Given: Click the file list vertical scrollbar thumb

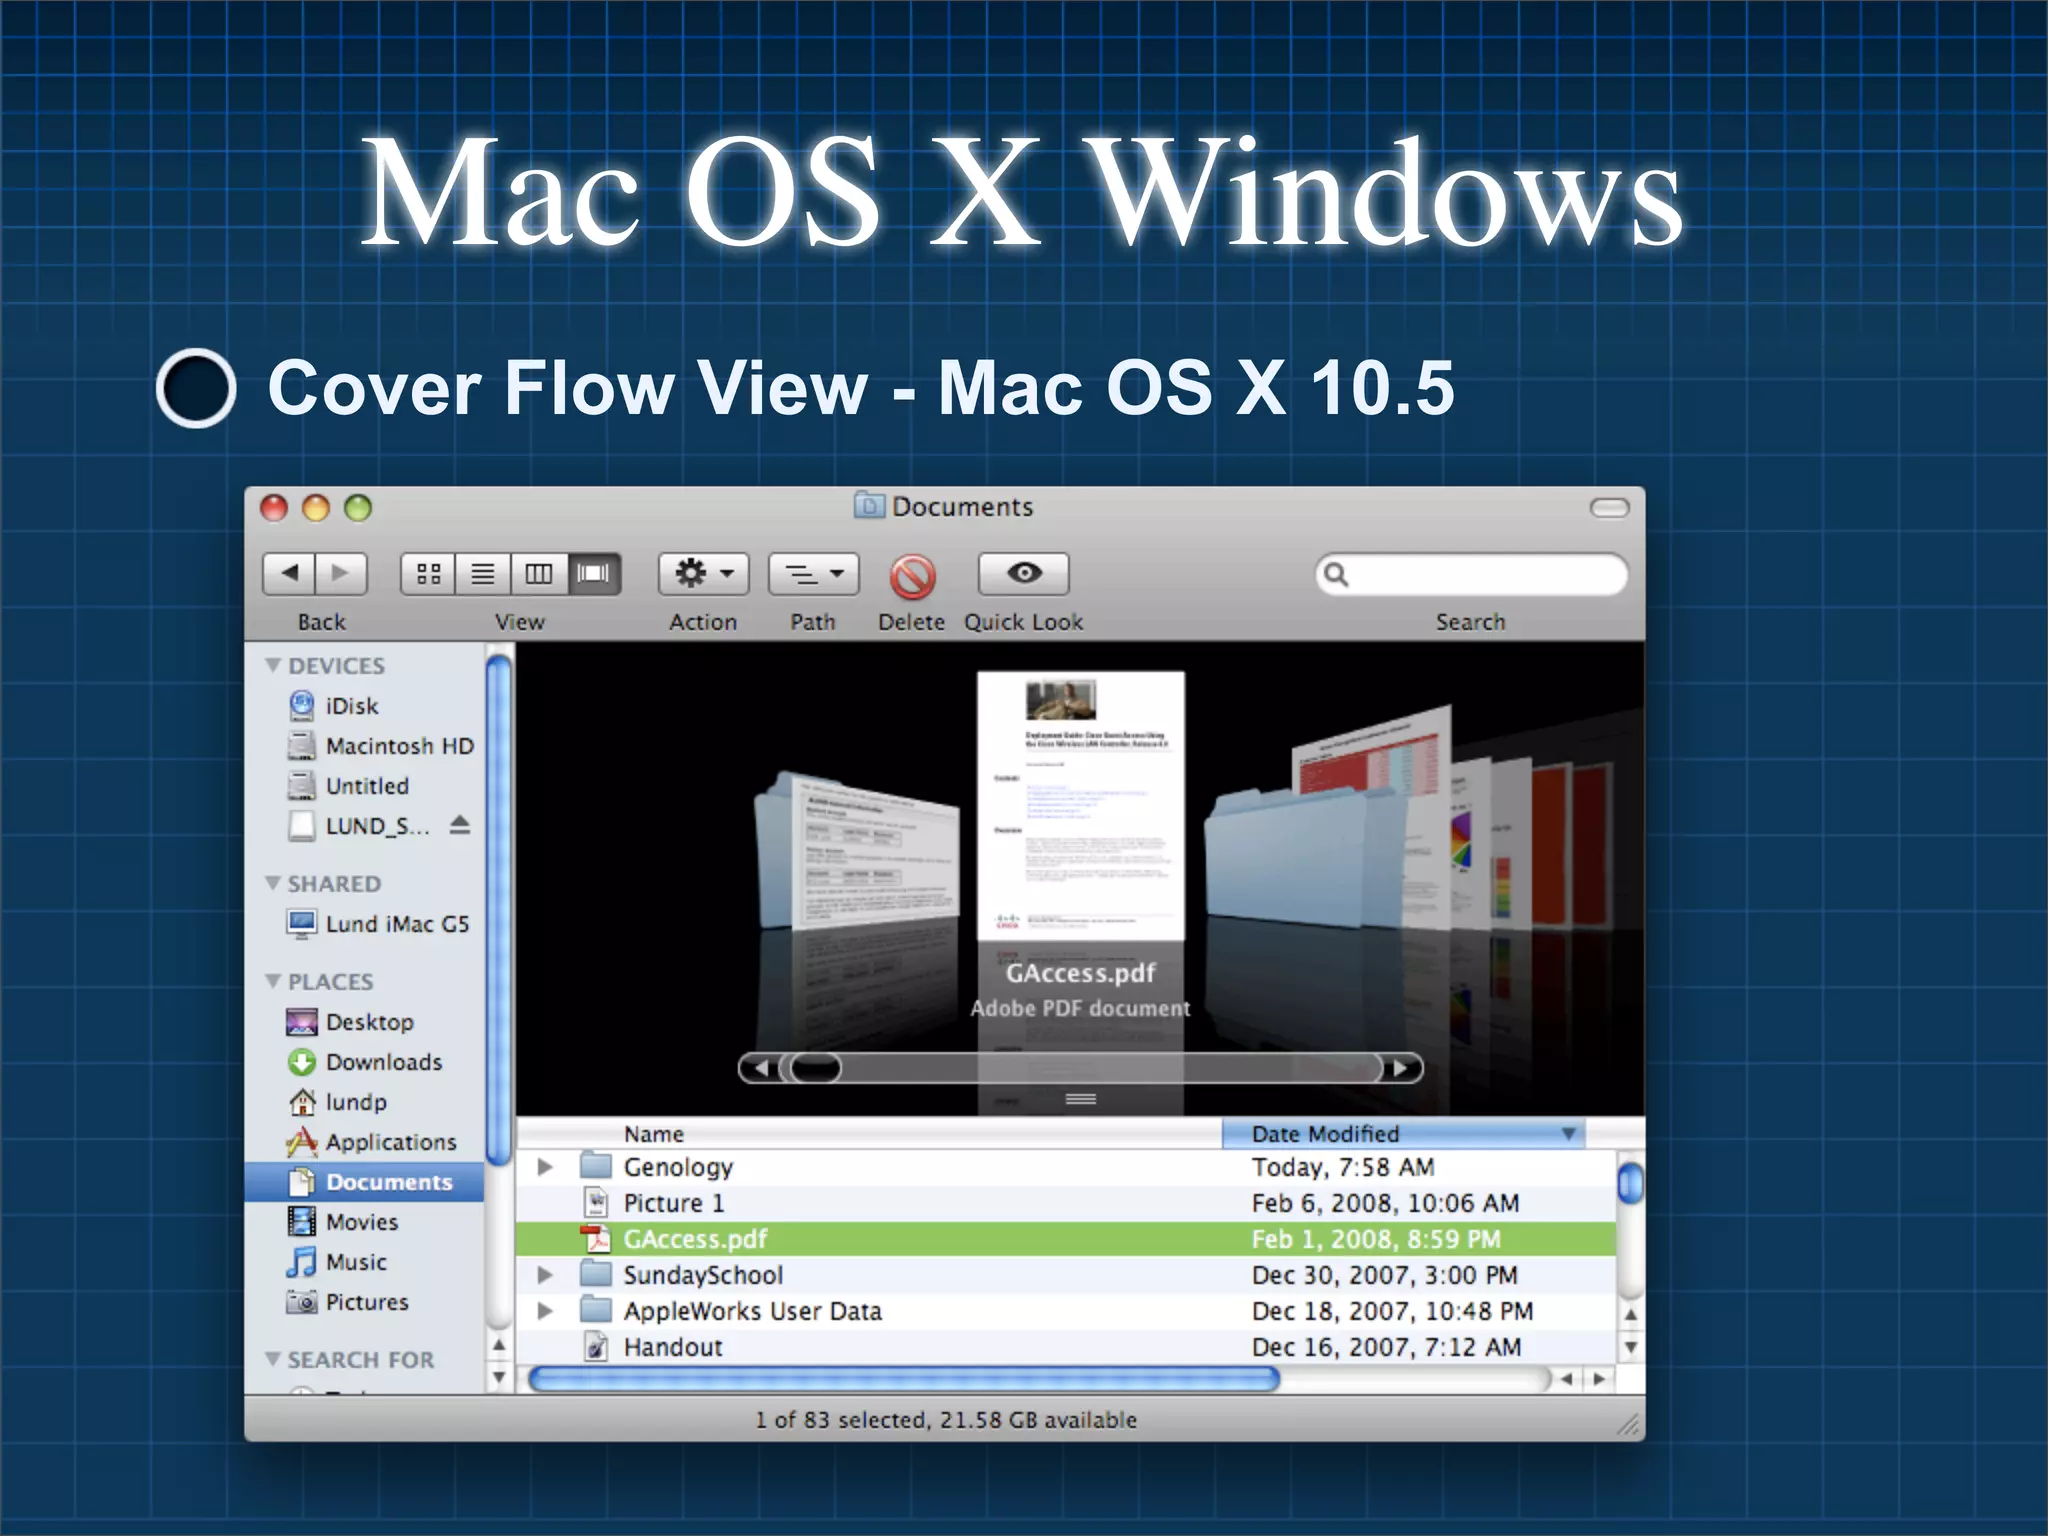Looking at the screenshot, I should tap(1630, 1183).
